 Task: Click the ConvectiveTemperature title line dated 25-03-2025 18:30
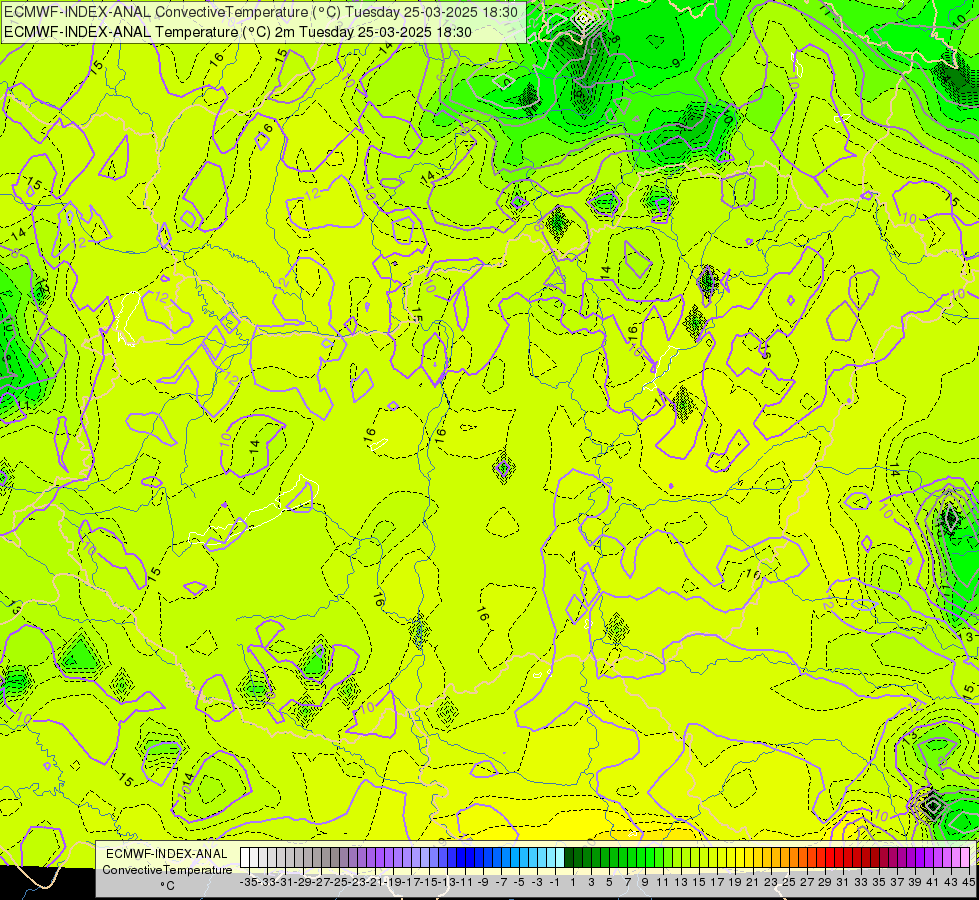[261, 12]
